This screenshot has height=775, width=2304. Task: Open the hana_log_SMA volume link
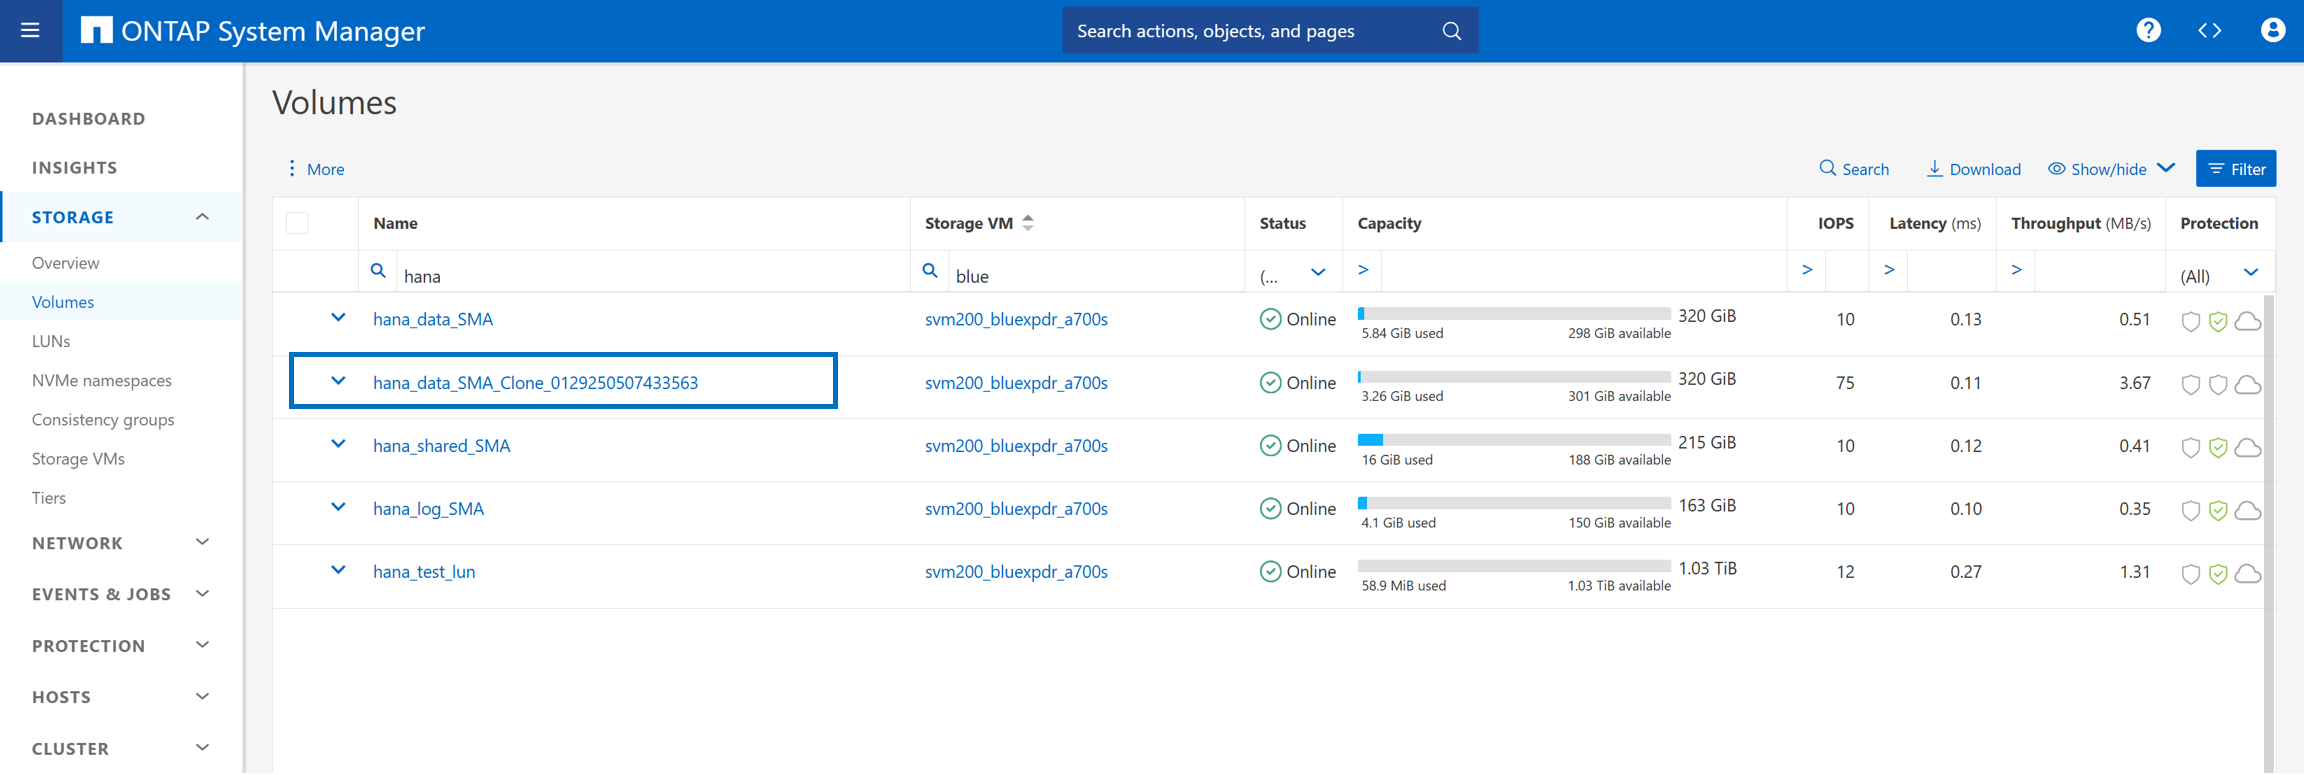(x=428, y=509)
